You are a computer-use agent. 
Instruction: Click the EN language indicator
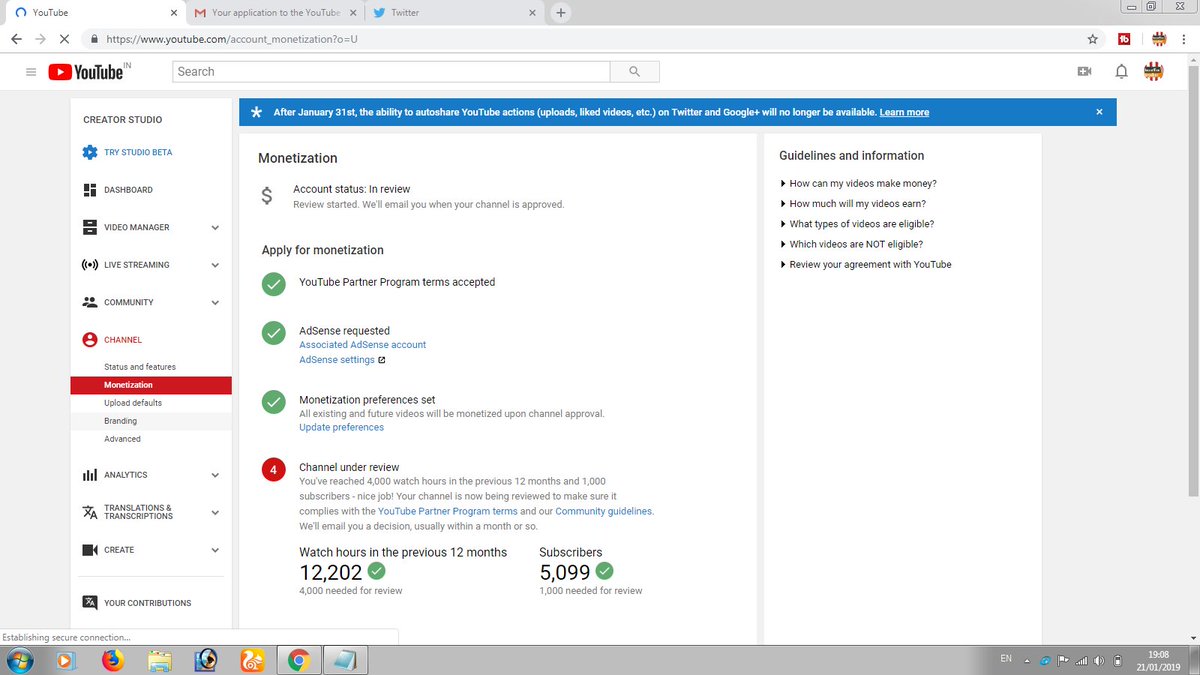point(1006,659)
